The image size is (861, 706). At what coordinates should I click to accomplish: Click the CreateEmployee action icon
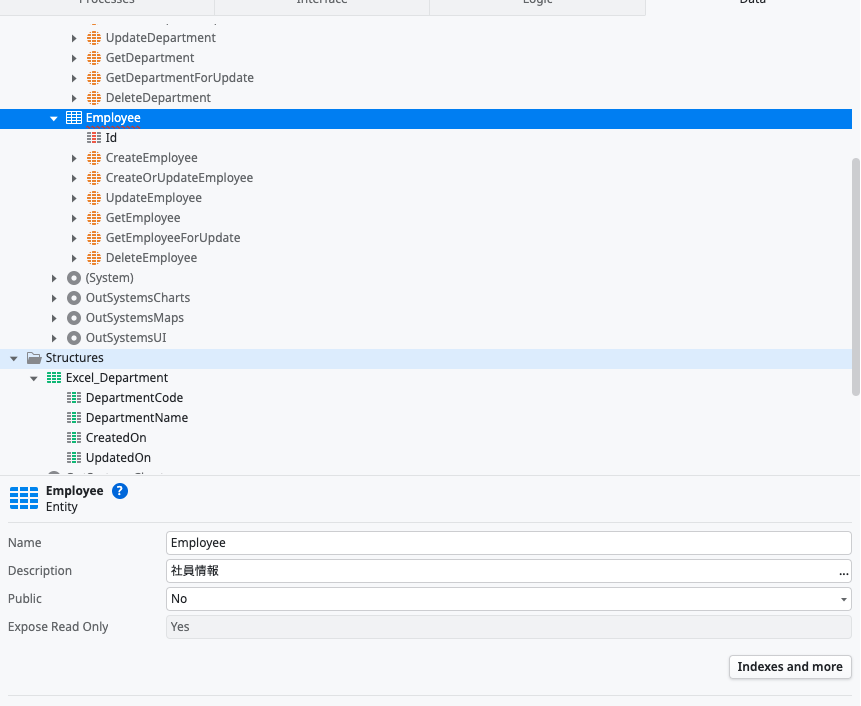click(94, 158)
